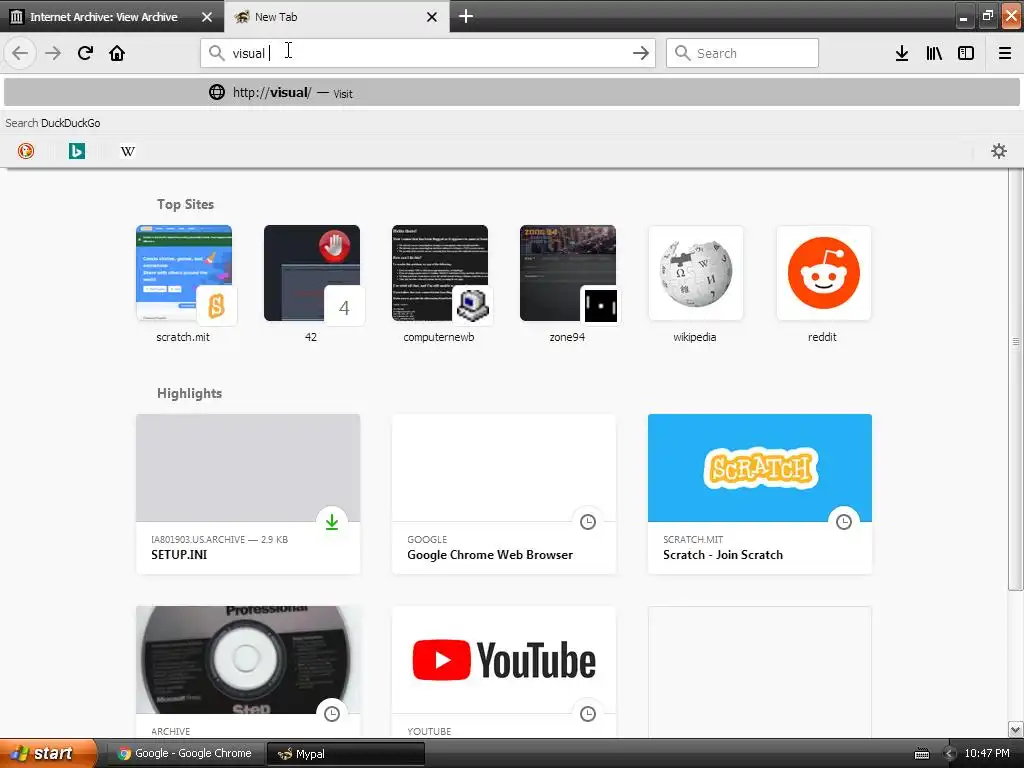Click the 10:47 PM taskbar clock
This screenshot has width=1024, height=768.
click(987, 754)
